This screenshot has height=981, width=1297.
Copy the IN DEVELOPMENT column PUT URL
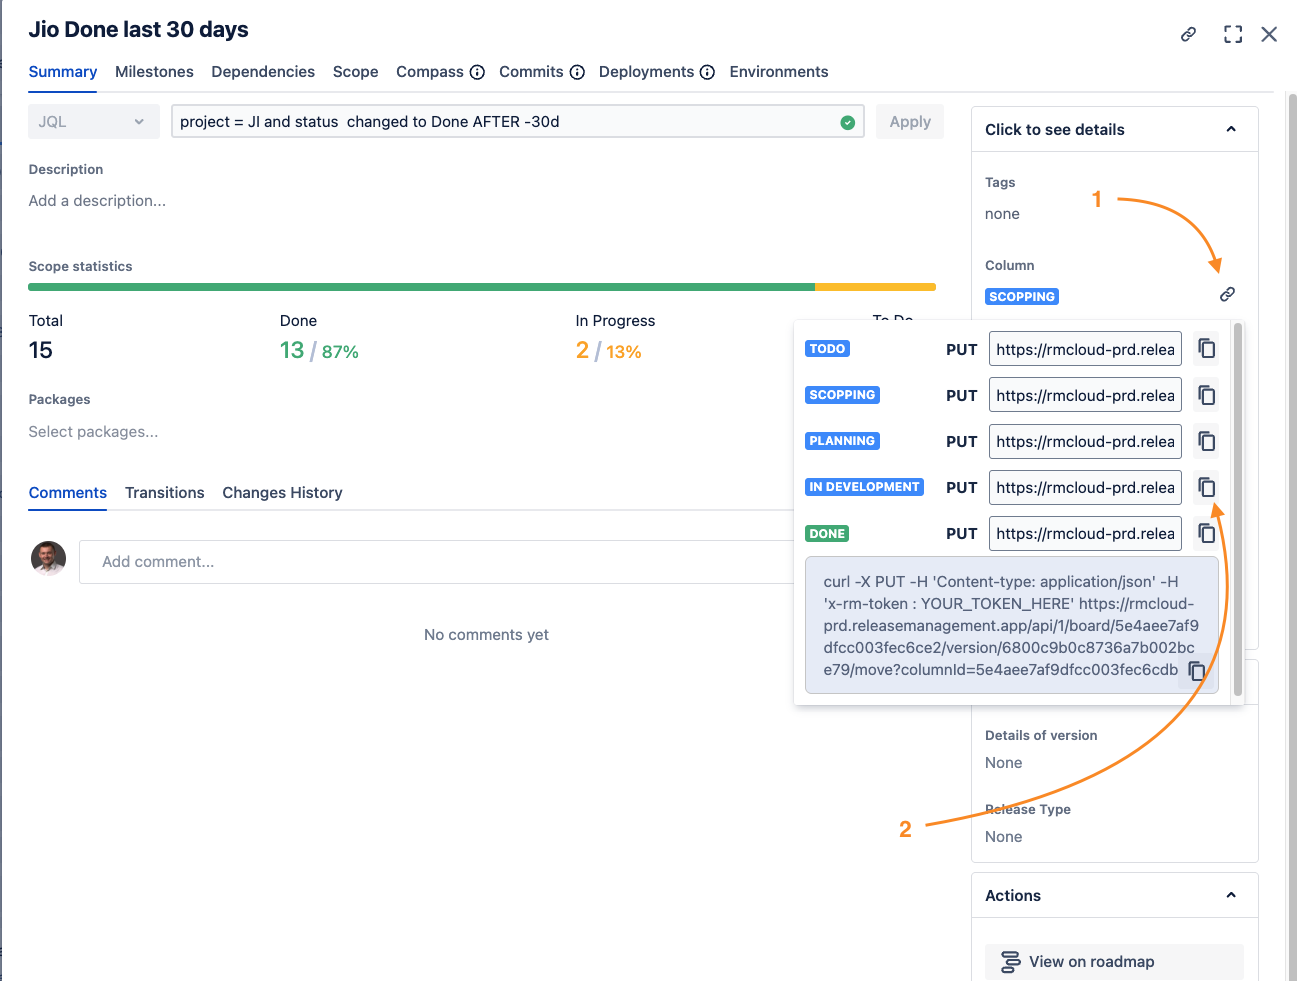(x=1207, y=487)
